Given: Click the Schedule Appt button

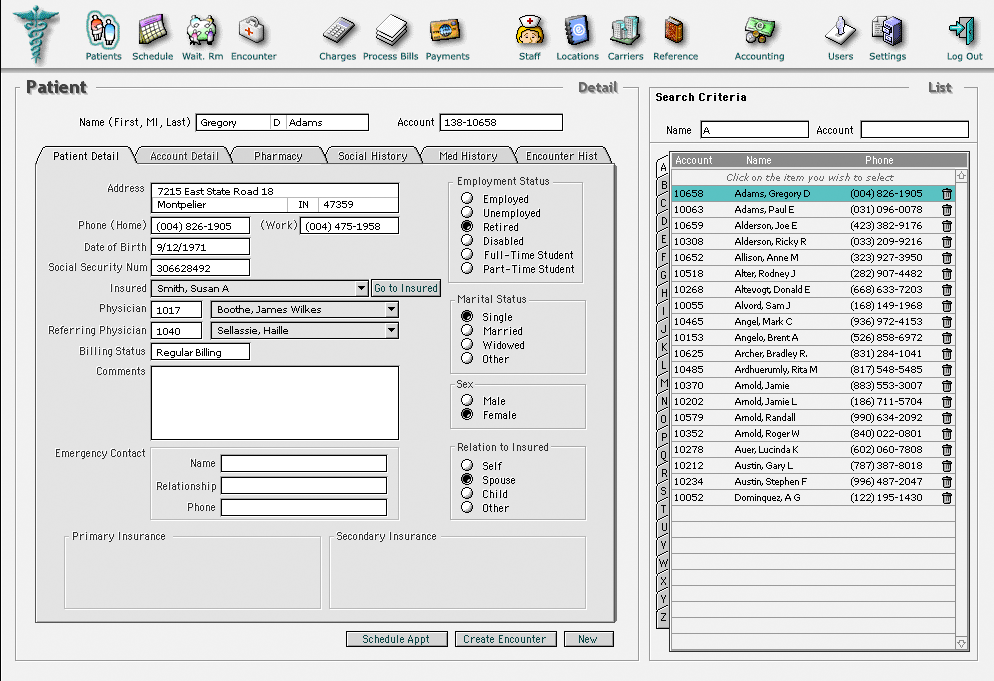Looking at the screenshot, I should tap(396, 639).
